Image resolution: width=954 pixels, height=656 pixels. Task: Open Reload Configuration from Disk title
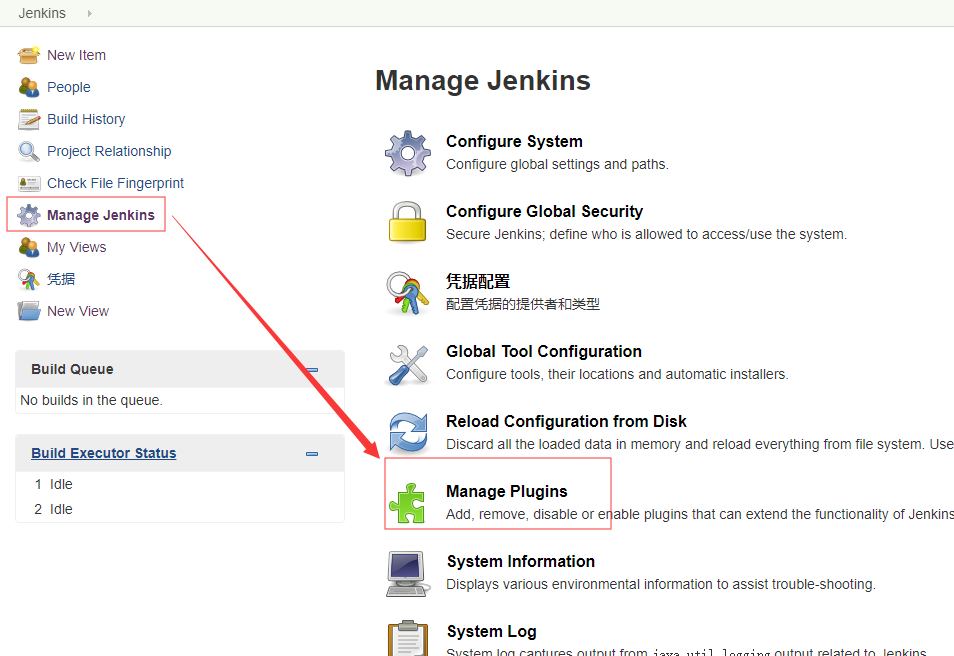point(566,422)
